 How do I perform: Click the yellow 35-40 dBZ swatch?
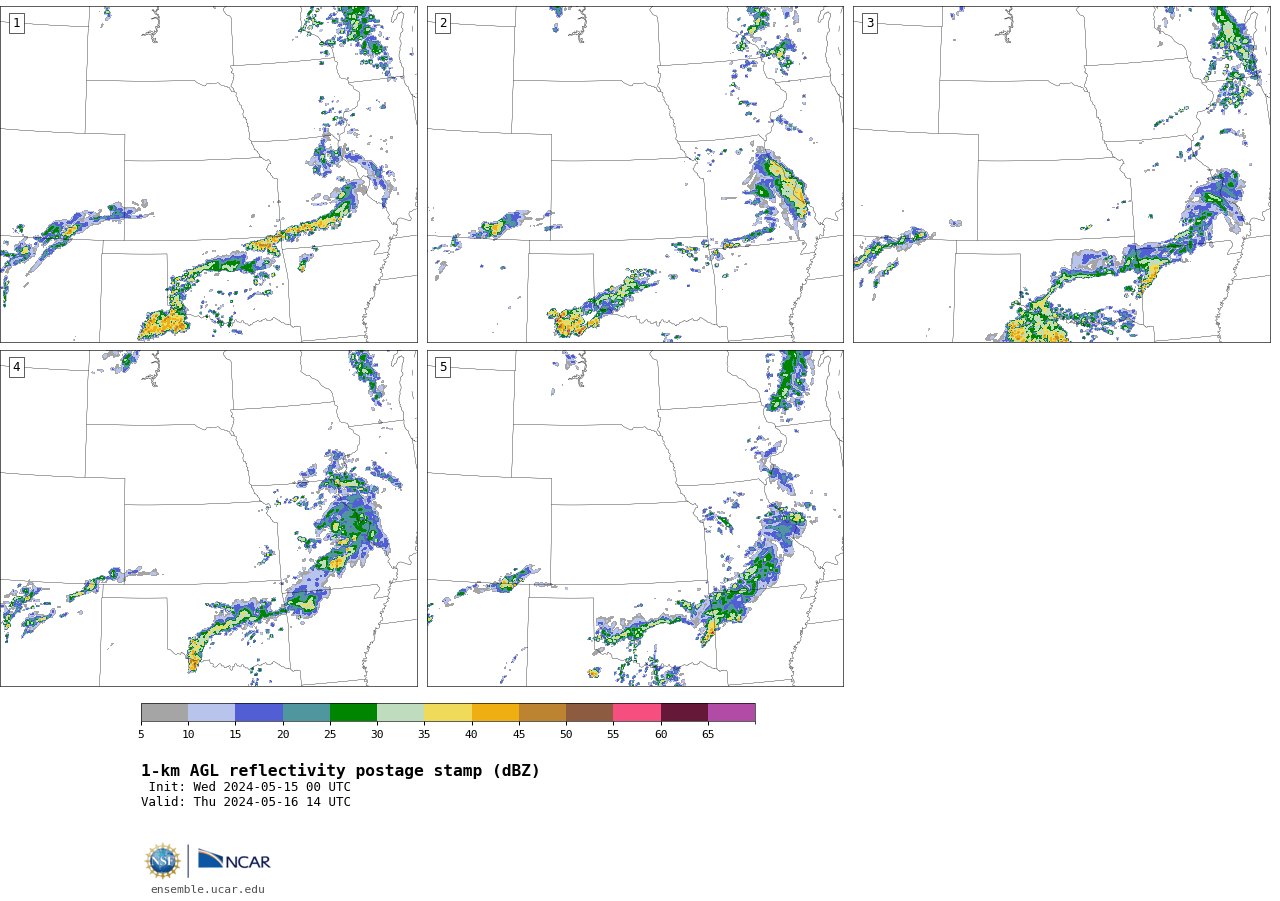[x=448, y=713]
